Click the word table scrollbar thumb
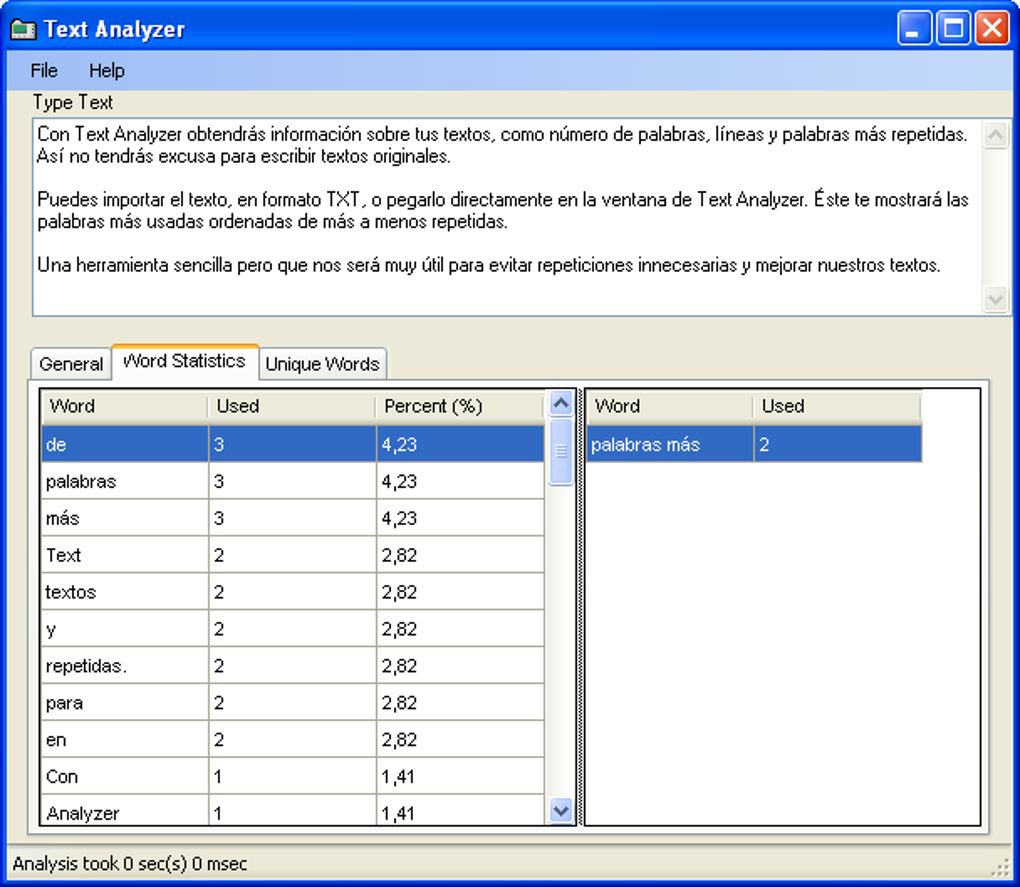1020x887 pixels. 561,451
